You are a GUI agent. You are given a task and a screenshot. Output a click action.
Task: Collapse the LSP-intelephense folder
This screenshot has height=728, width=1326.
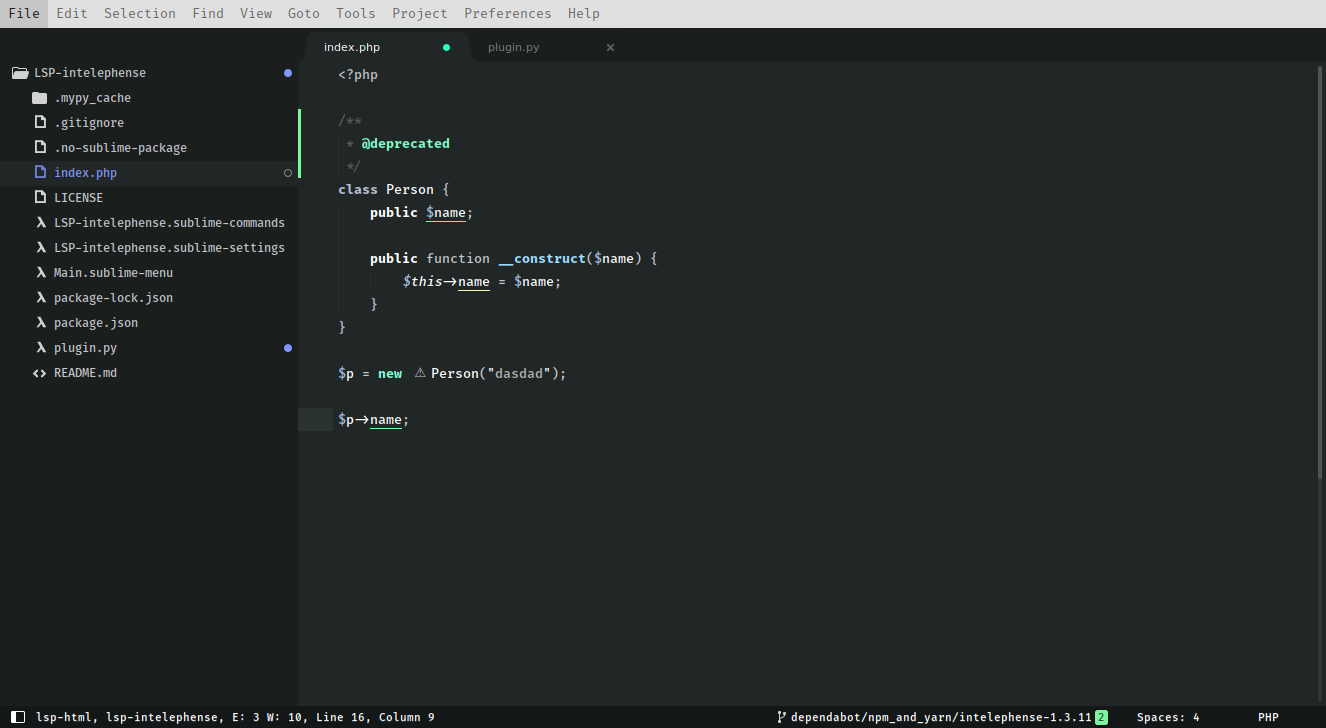90,73
